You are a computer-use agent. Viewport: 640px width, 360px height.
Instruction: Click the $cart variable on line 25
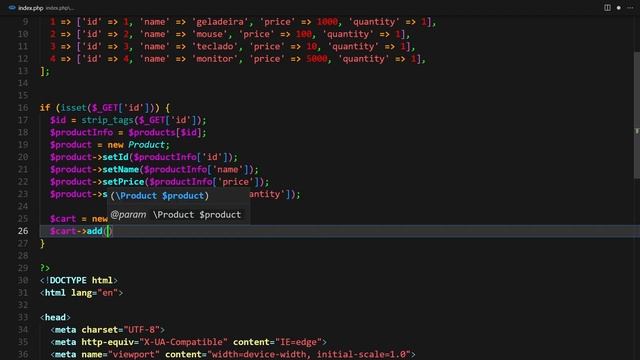[x=63, y=219]
